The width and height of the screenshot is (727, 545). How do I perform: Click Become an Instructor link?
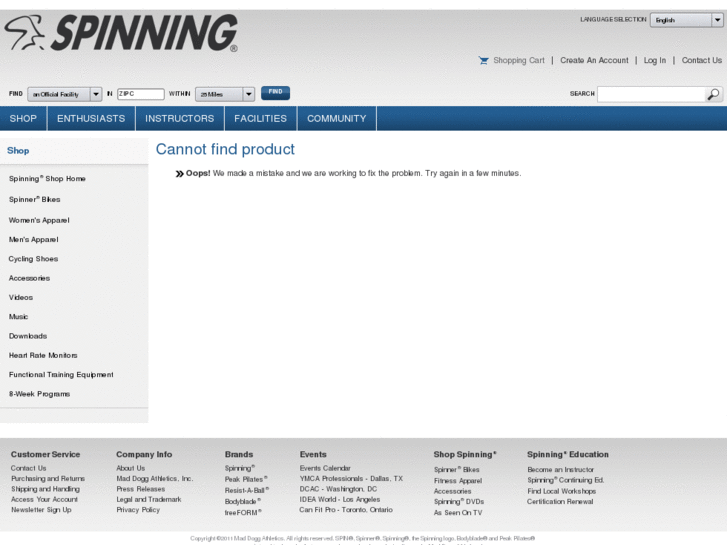pyautogui.click(x=561, y=469)
